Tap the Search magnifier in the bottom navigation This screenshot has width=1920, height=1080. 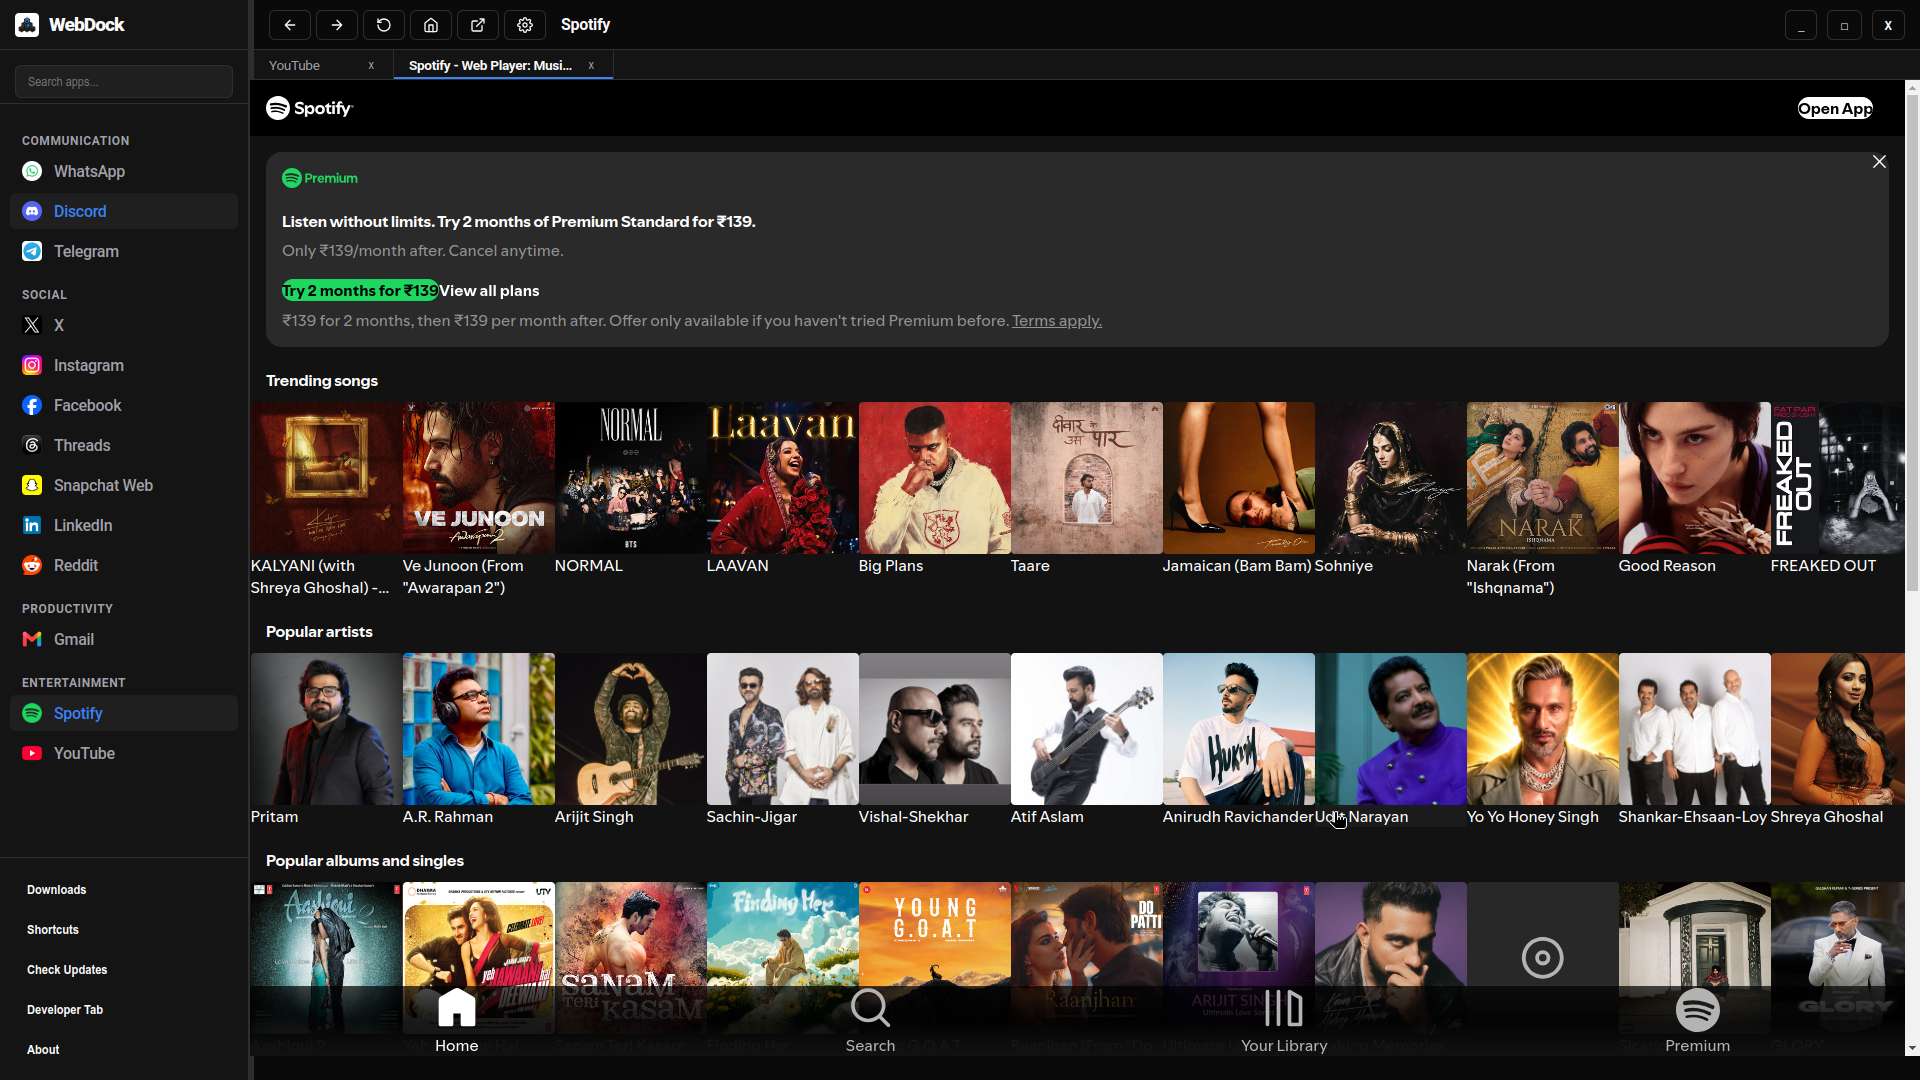pyautogui.click(x=870, y=1007)
